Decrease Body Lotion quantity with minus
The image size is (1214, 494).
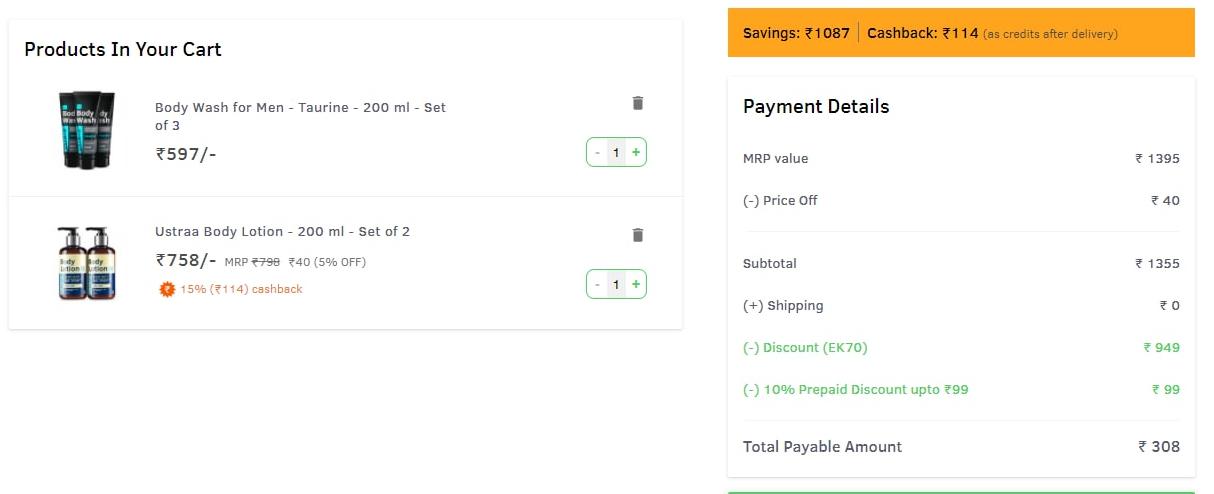(x=597, y=284)
